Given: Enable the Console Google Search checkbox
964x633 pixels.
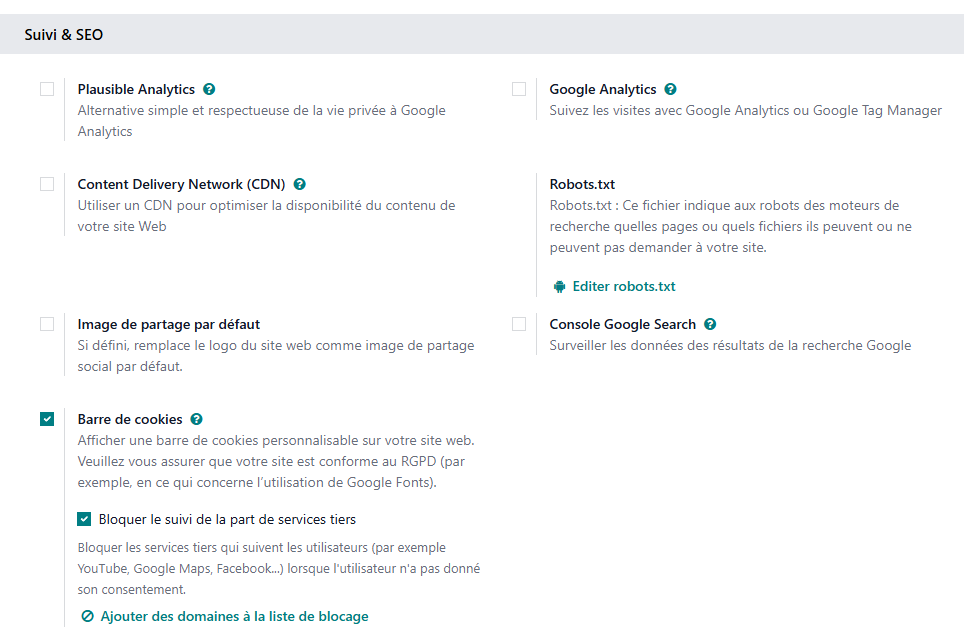Looking at the screenshot, I should [519, 324].
